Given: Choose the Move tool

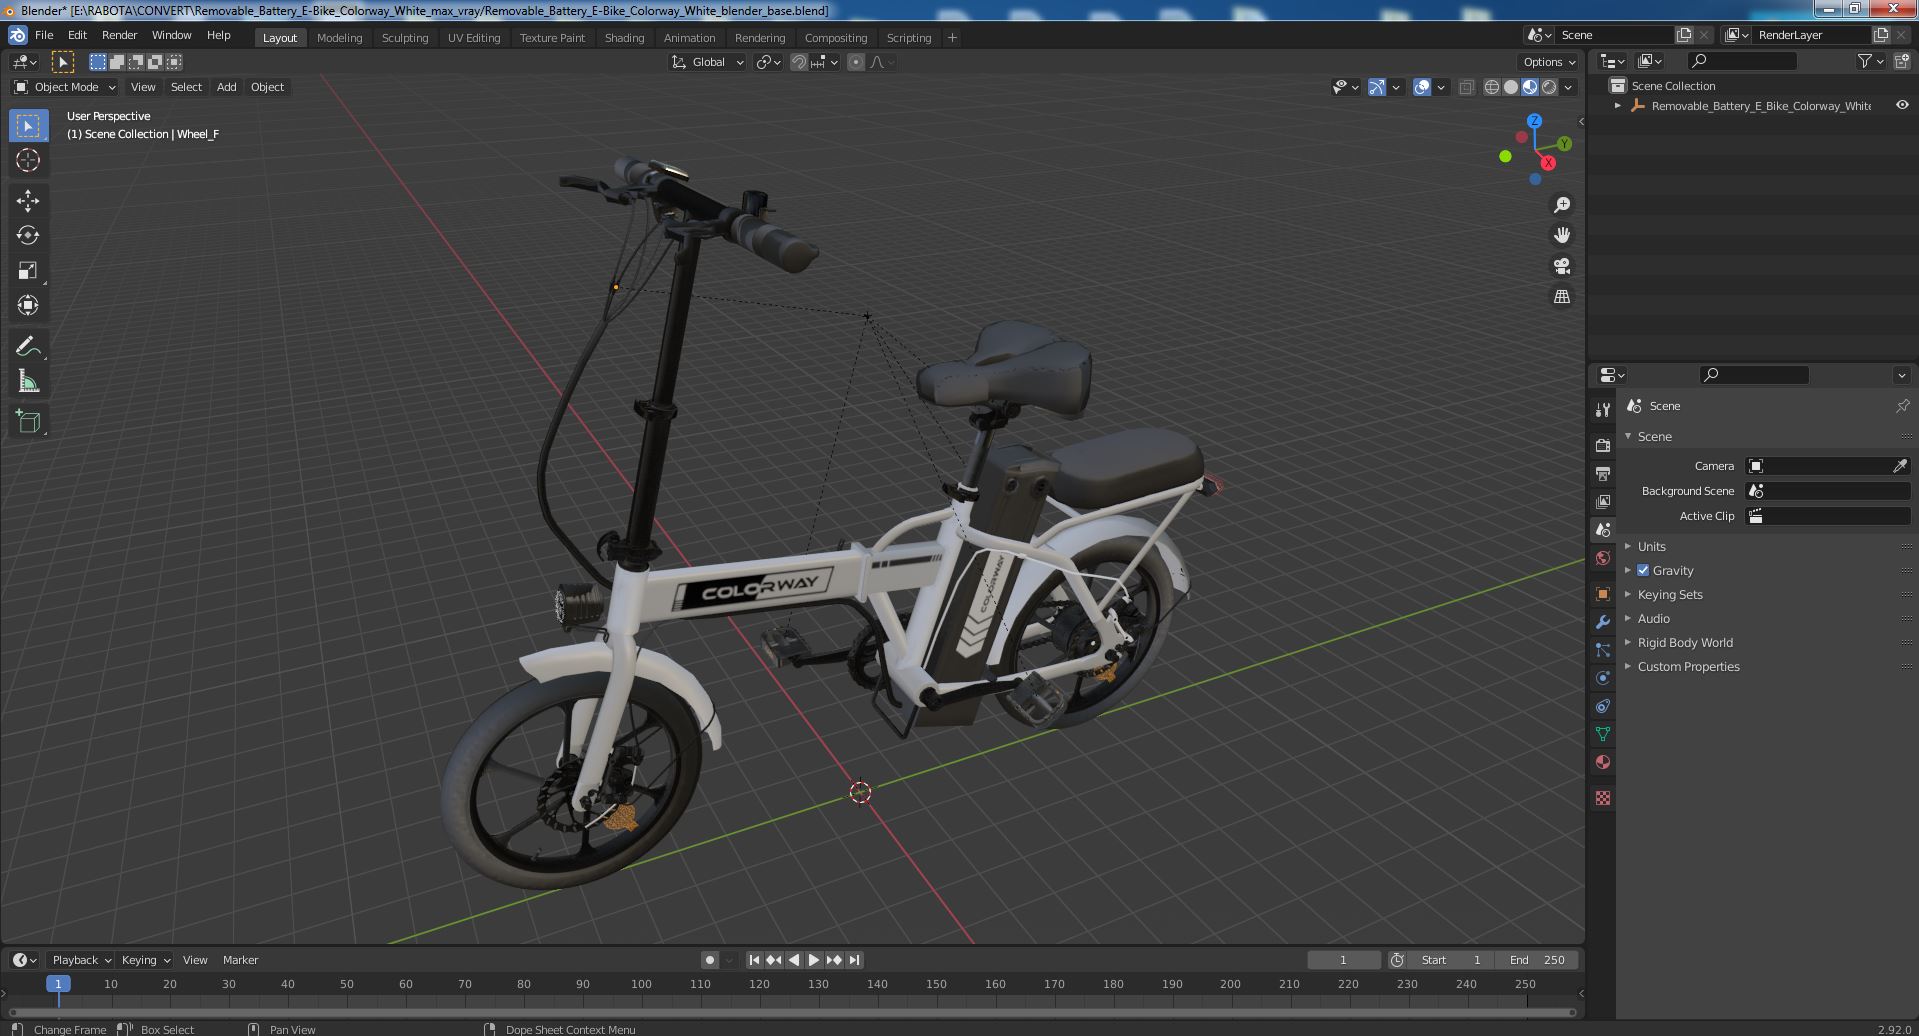Looking at the screenshot, I should (x=28, y=201).
